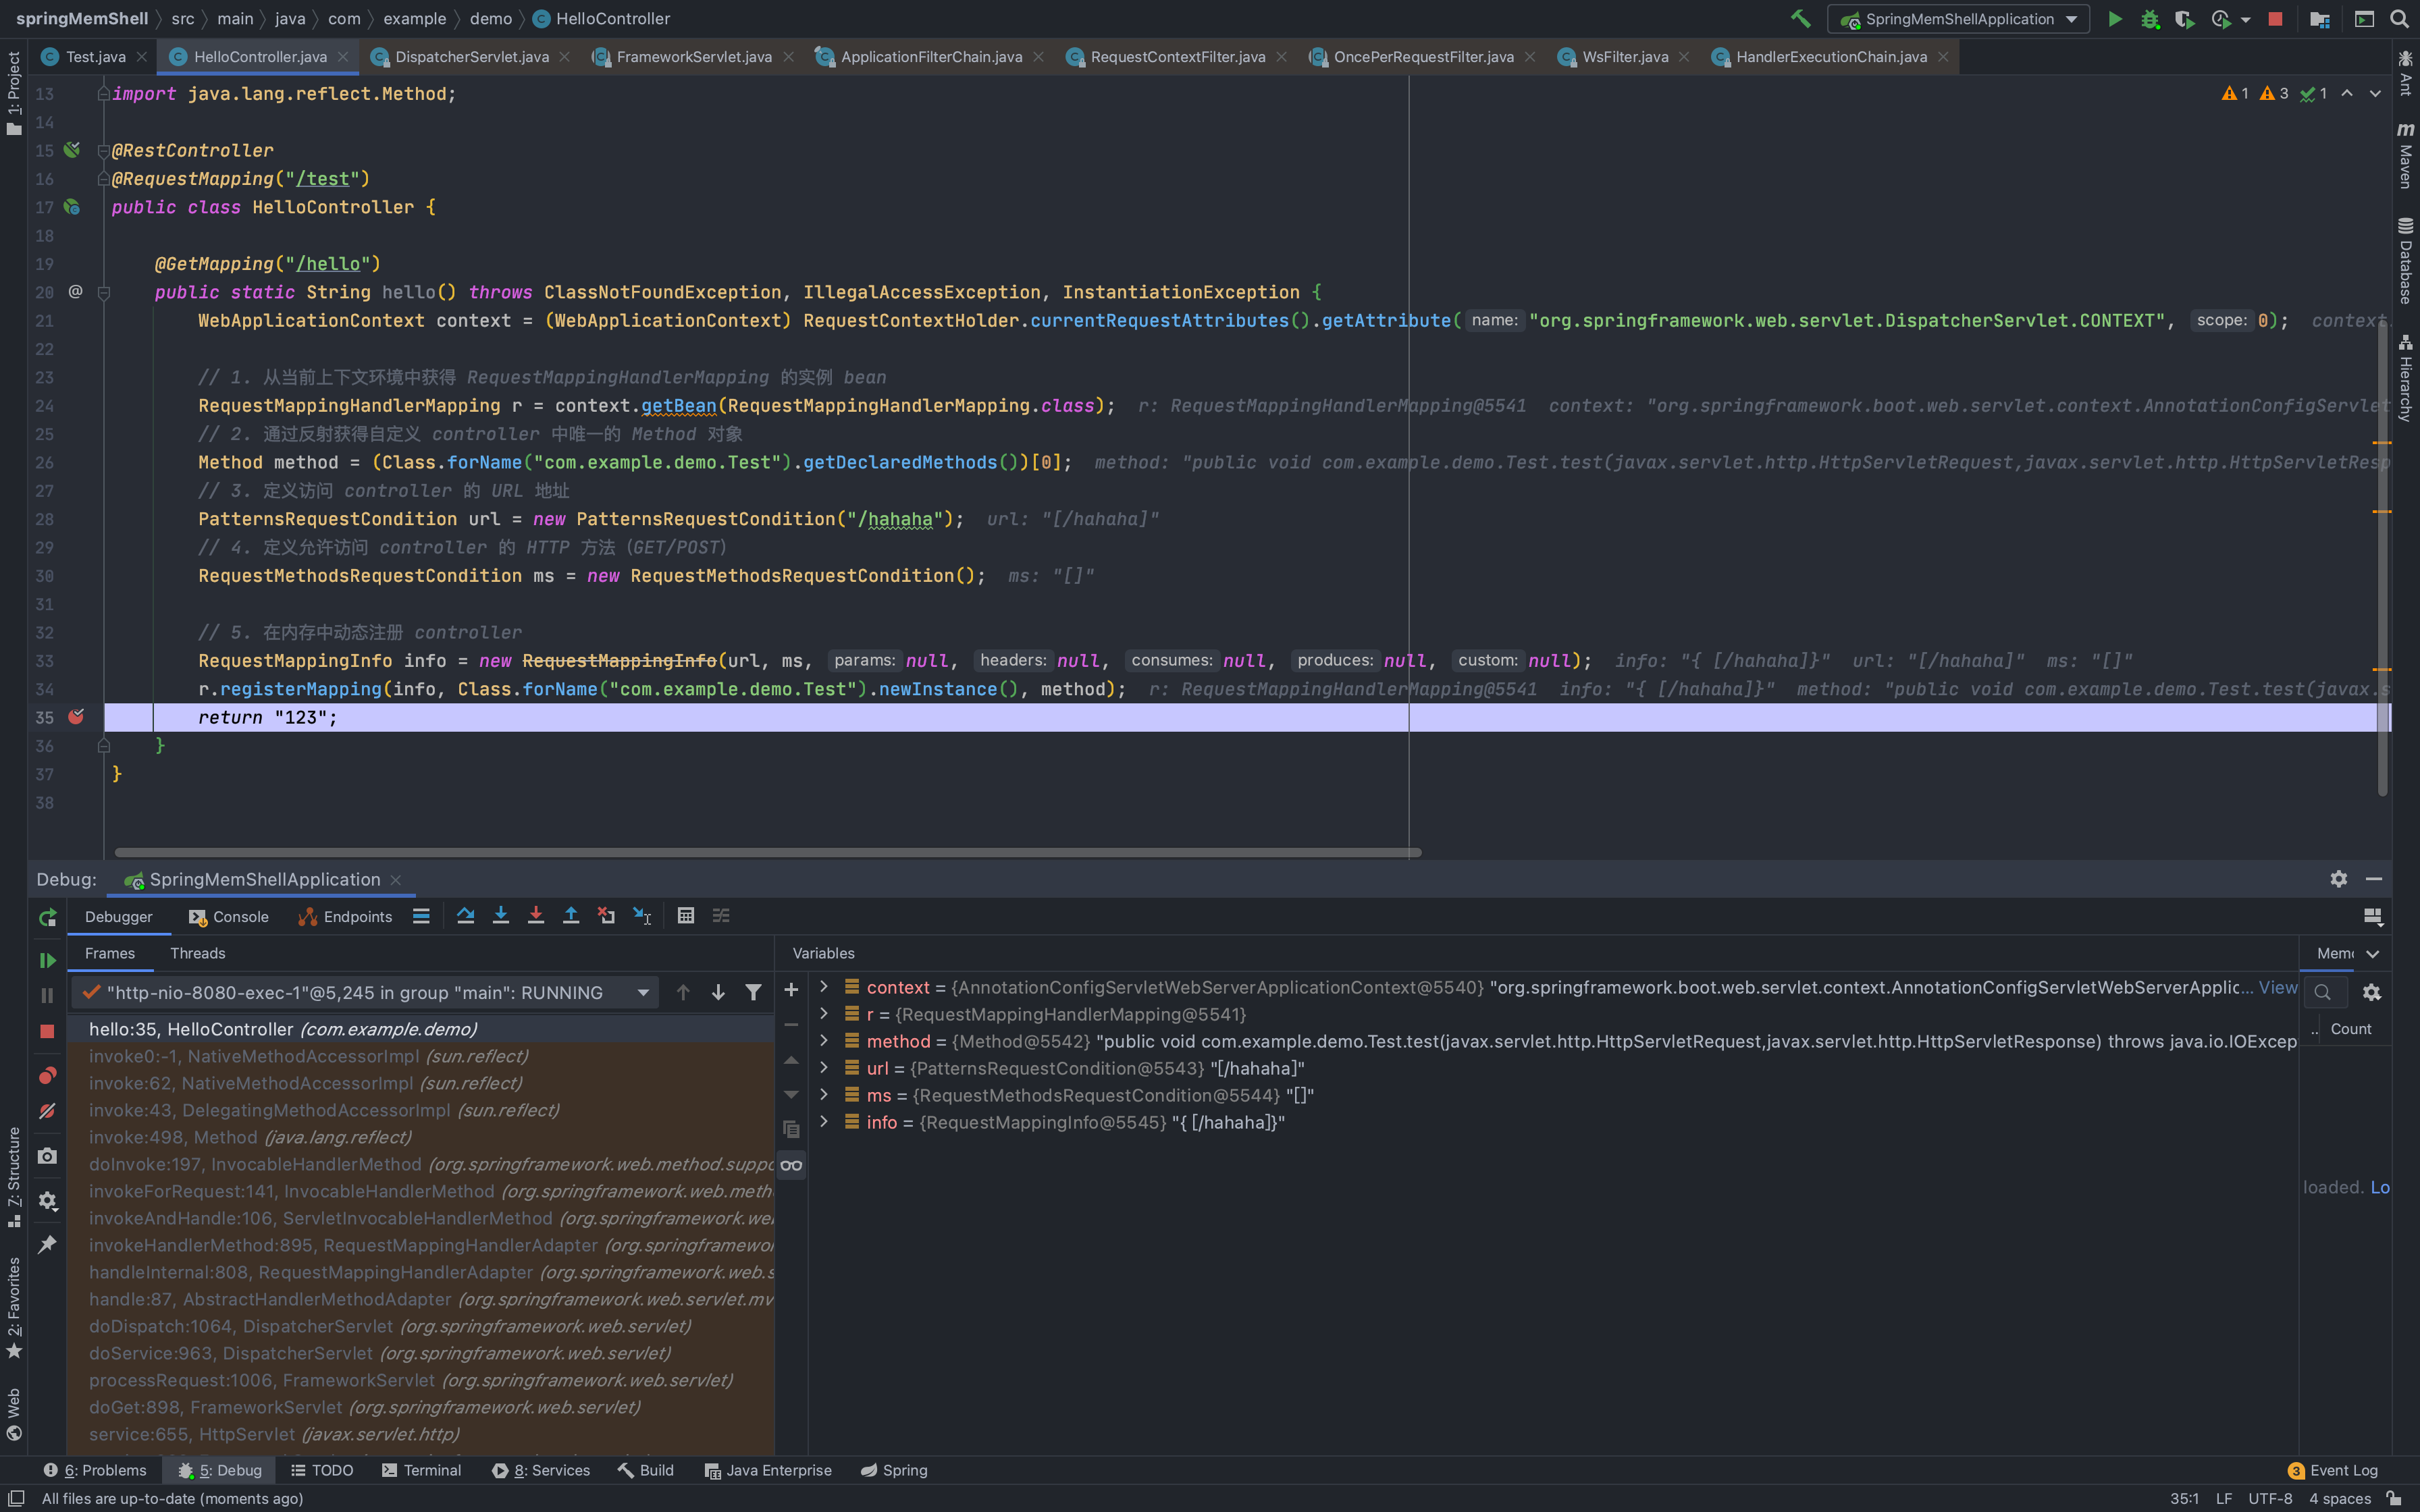The width and height of the screenshot is (2420, 1512).
Task: Toggle breakpoint on line 35
Action: pos(76,717)
